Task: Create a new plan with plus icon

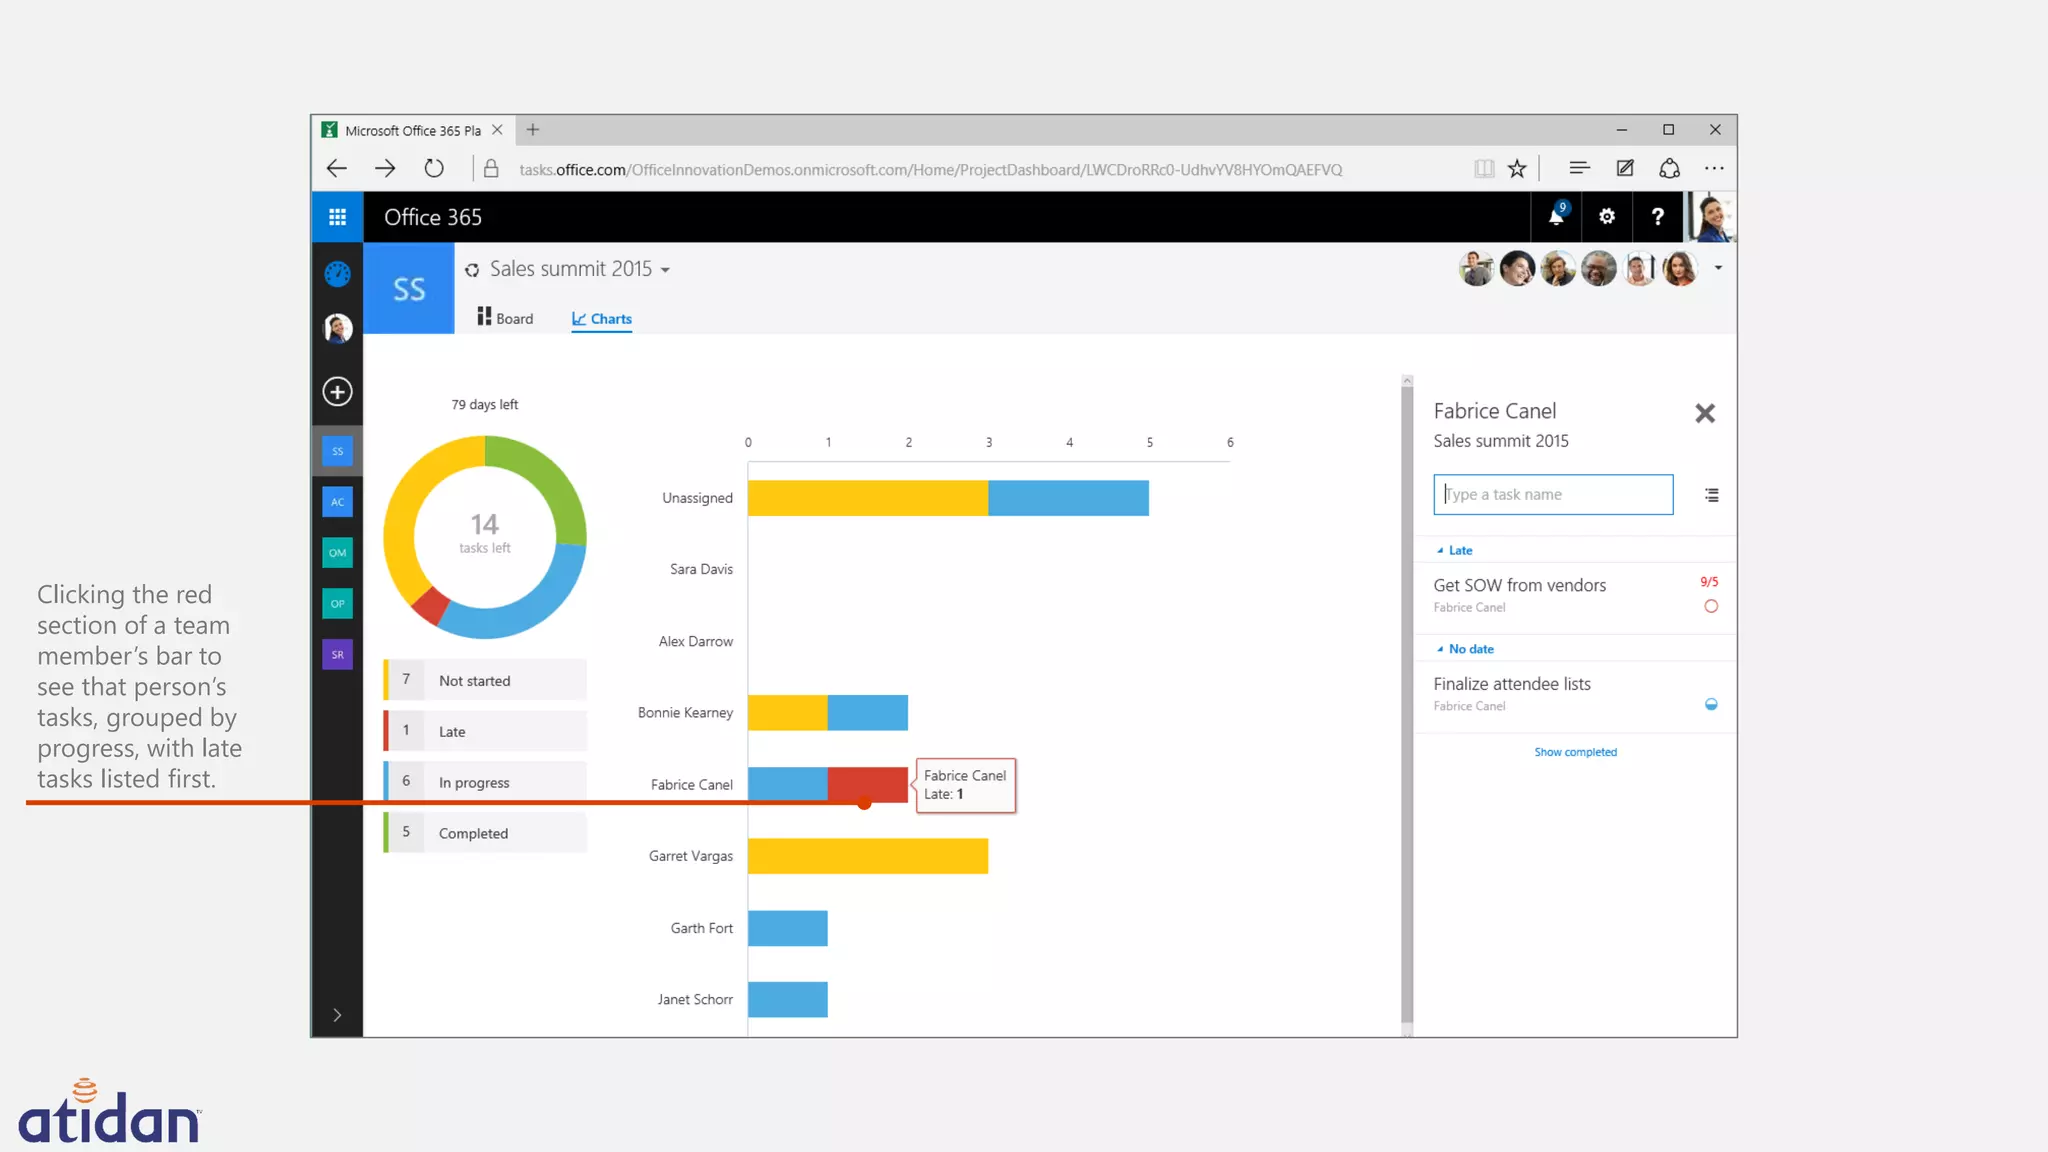Action: [337, 391]
